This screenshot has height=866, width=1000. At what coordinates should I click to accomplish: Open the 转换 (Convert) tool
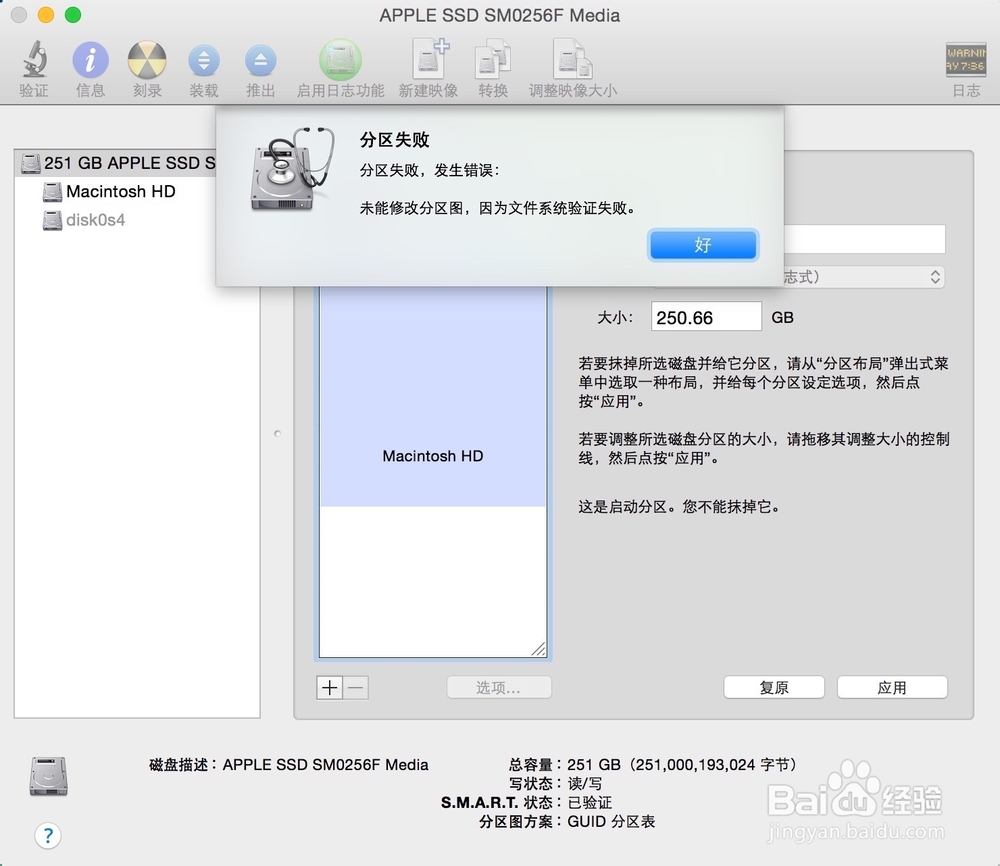click(x=492, y=60)
